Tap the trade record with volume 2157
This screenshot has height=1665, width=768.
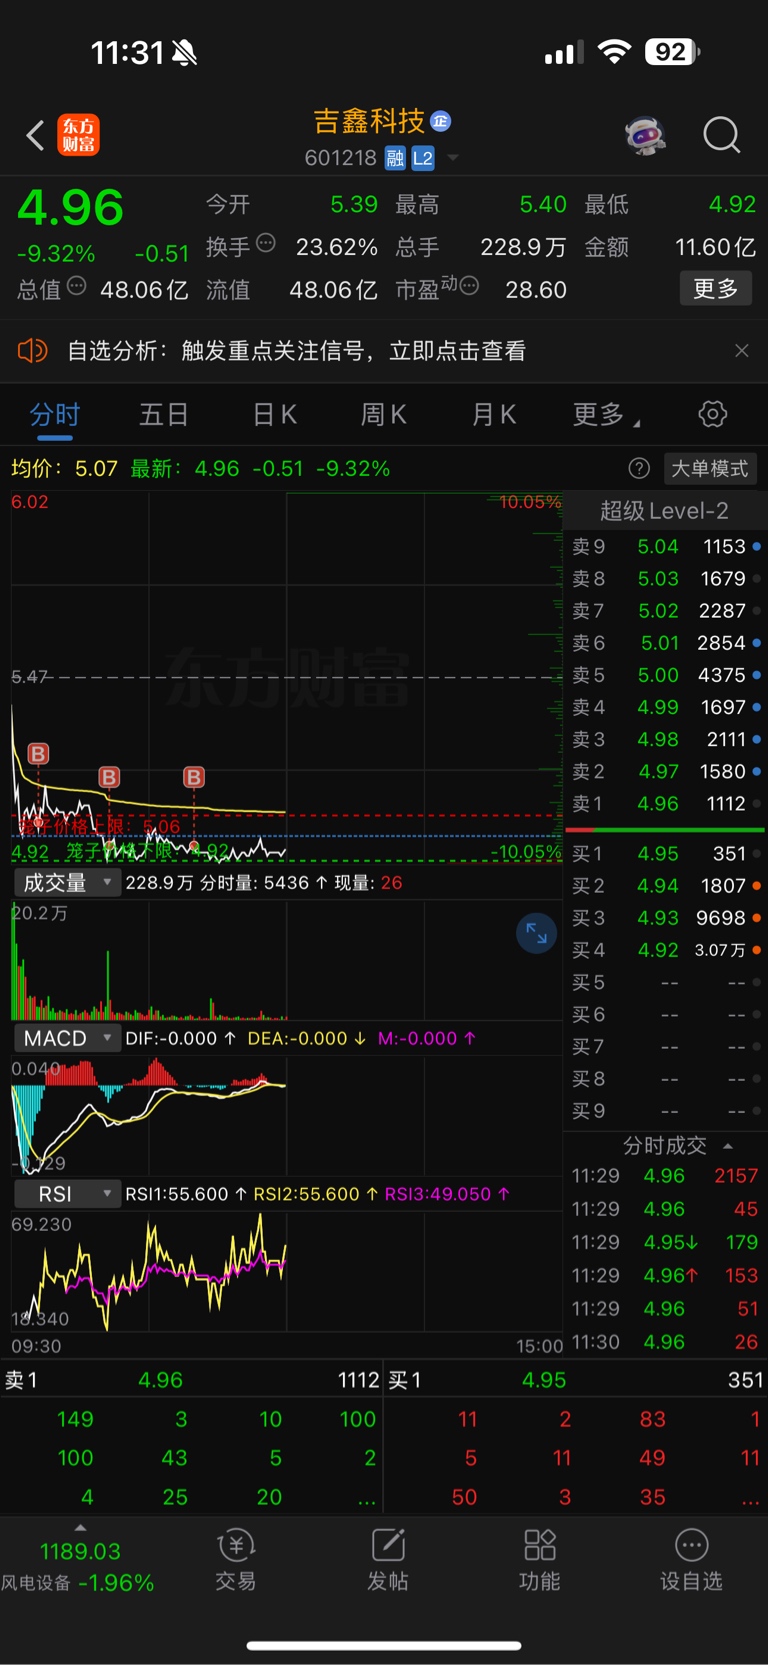[665, 1176]
